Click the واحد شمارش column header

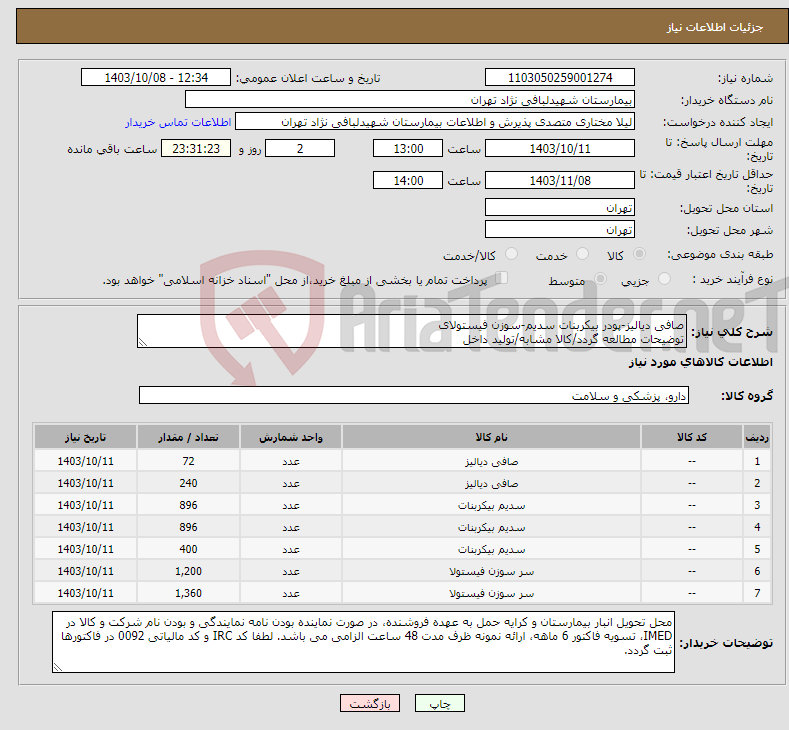click(291, 437)
